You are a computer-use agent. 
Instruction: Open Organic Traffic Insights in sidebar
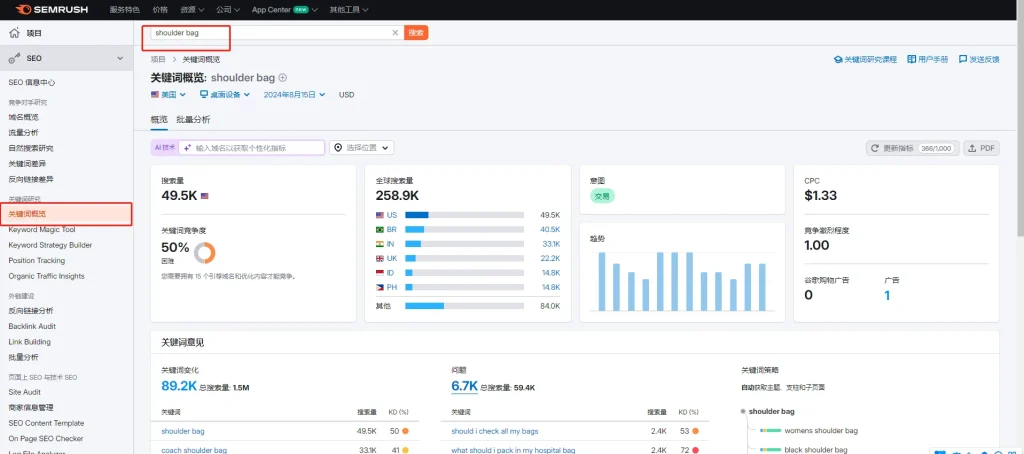(x=46, y=276)
